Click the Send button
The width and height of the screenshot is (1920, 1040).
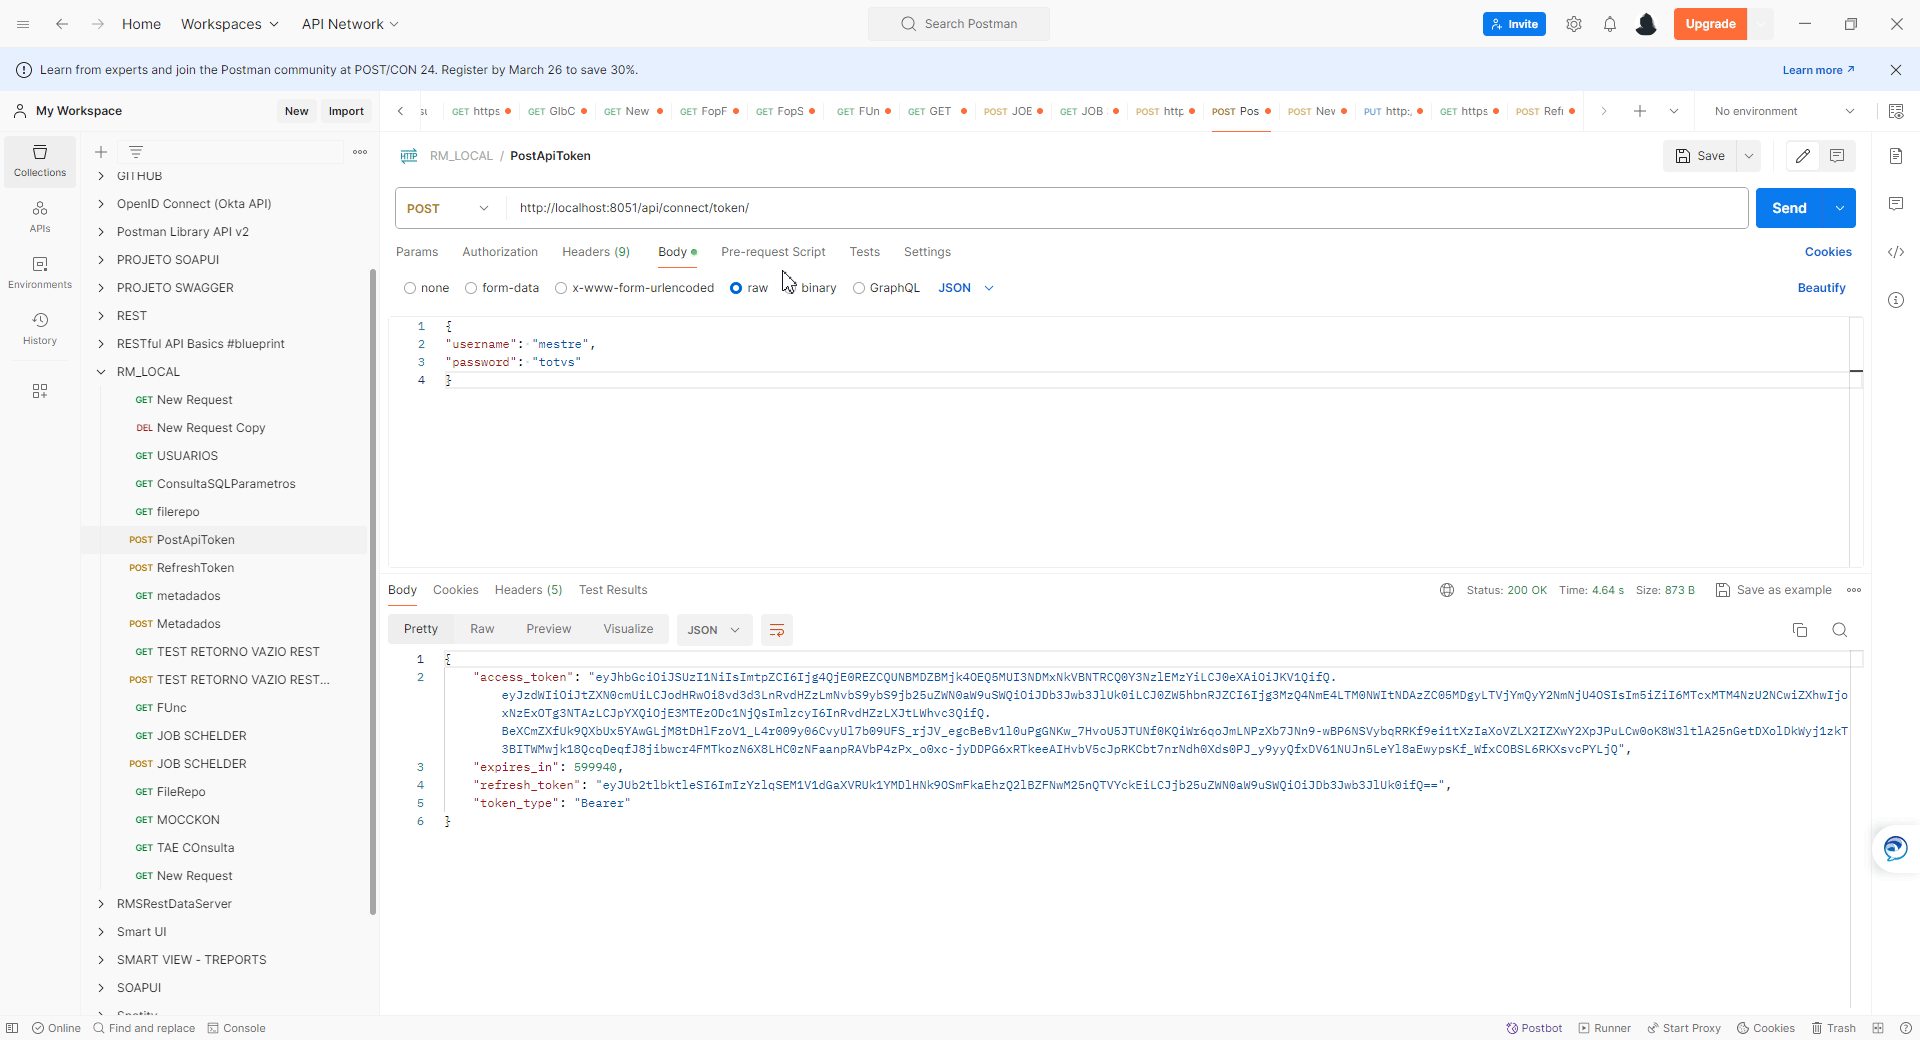tap(1790, 208)
